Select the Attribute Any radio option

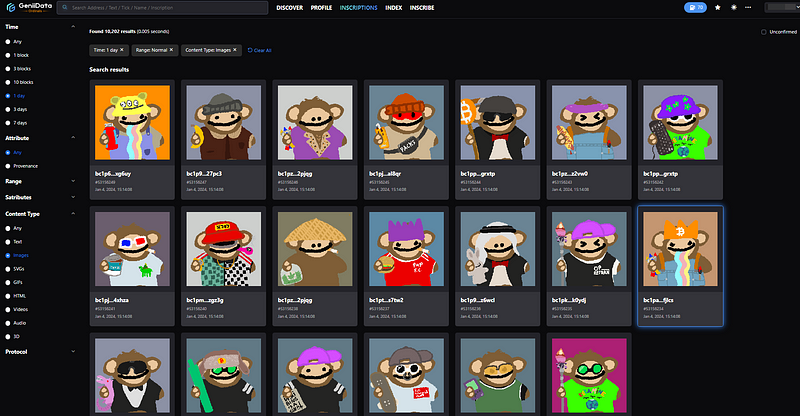point(8,153)
